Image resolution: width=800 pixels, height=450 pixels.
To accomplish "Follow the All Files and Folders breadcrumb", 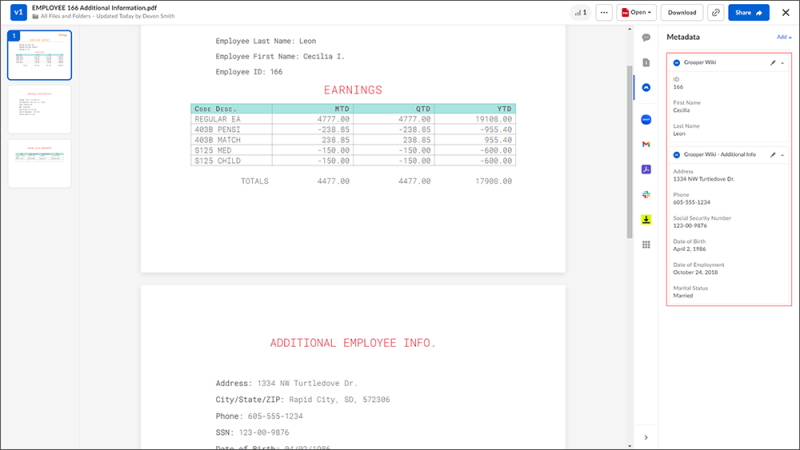I will tap(66, 16).
